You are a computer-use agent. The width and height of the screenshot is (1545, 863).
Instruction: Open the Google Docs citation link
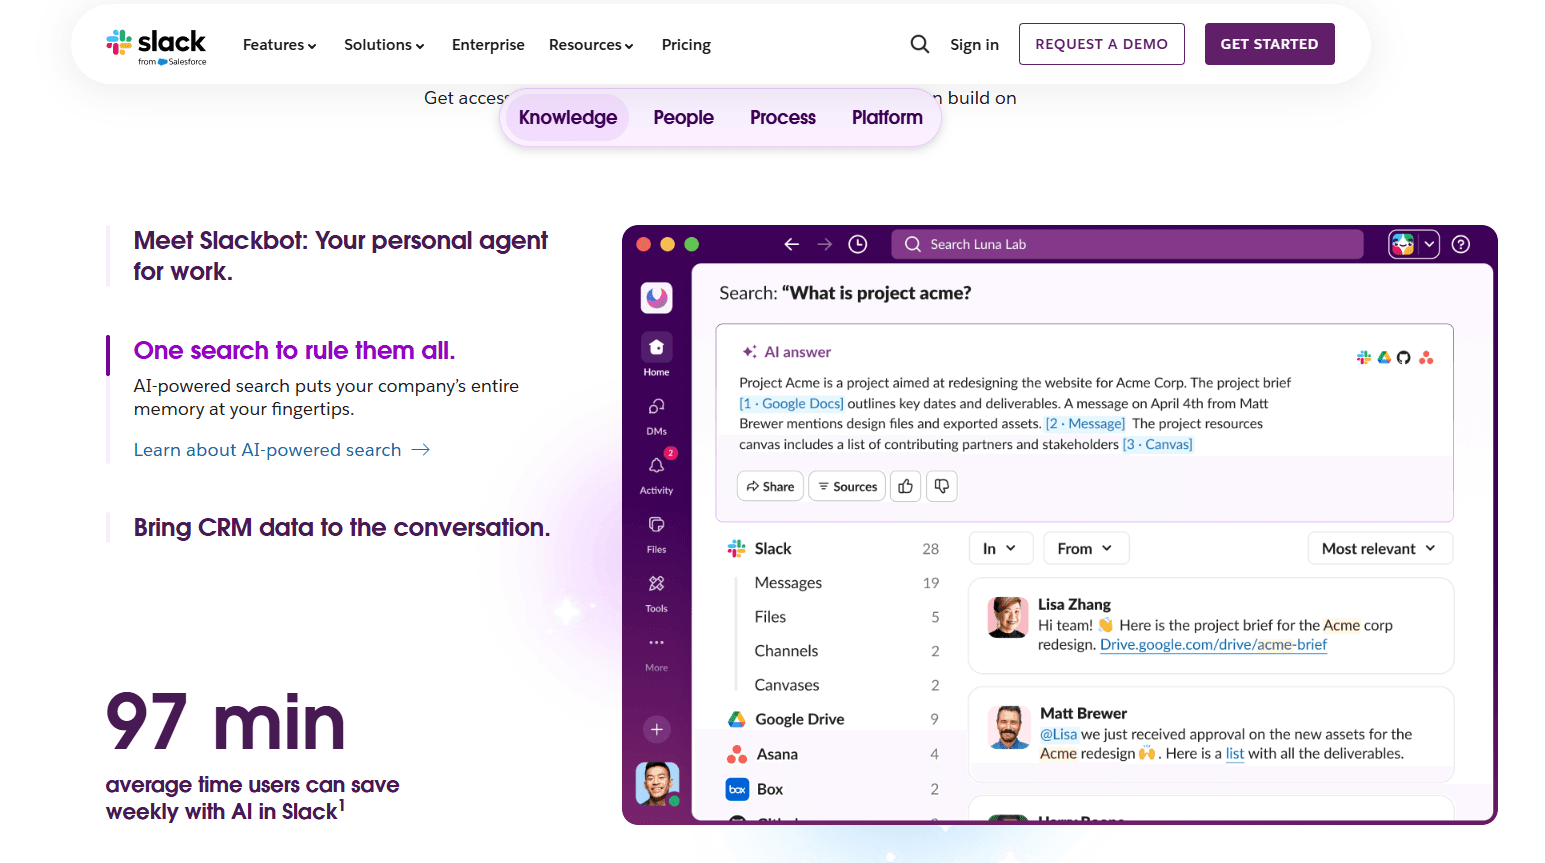click(792, 404)
